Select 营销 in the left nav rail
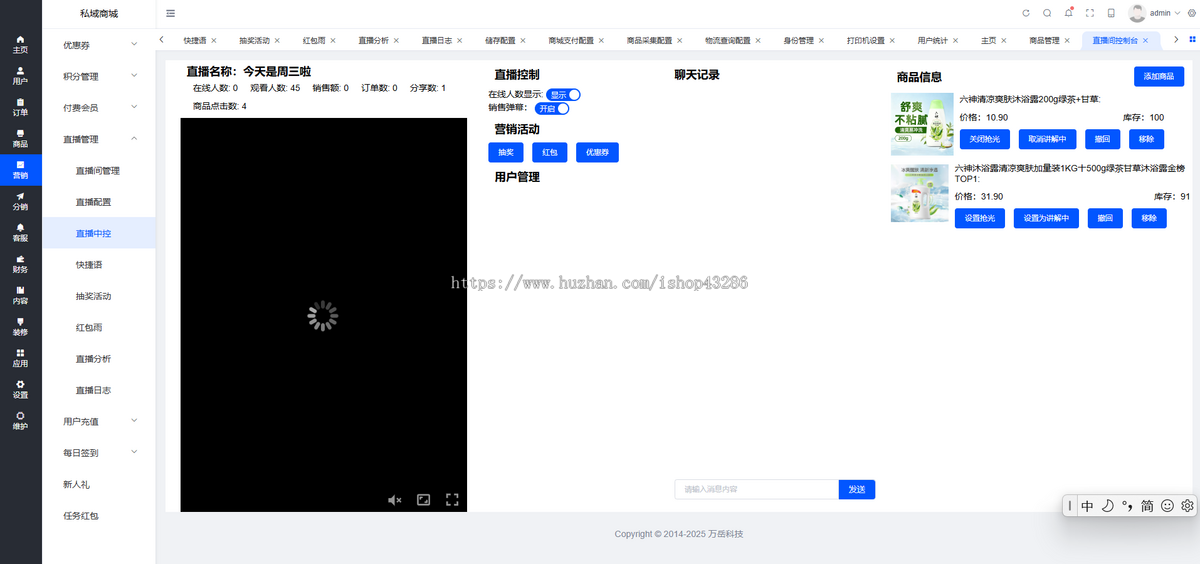The width and height of the screenshot is (1200, 564). click(x=20, y=170)
